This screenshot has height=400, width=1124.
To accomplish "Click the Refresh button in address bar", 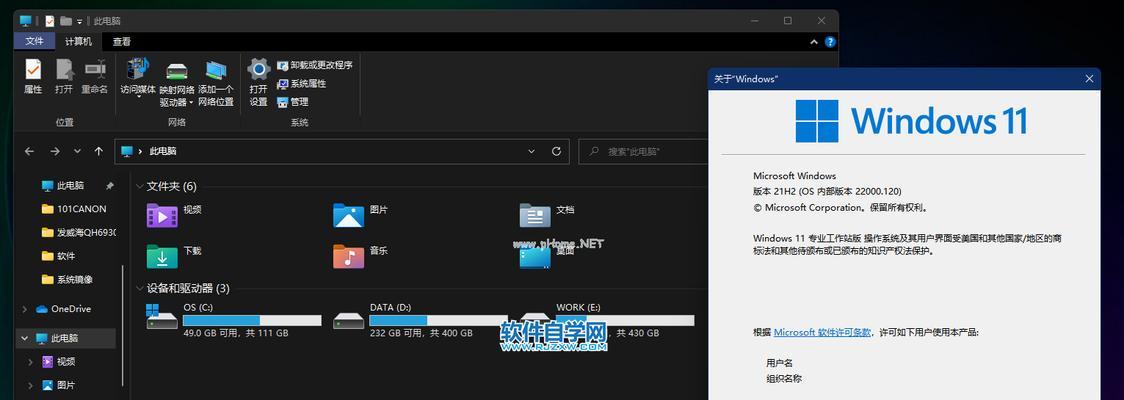I will (556, 151).
